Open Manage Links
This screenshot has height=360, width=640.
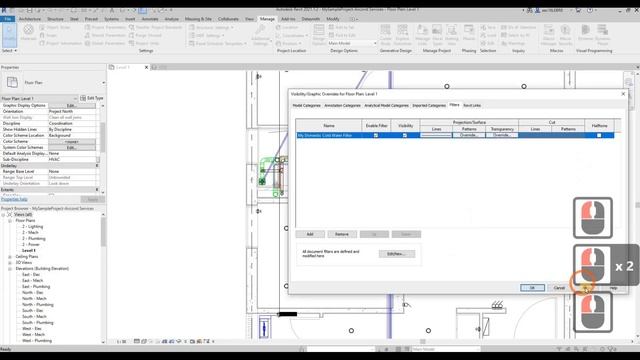point(422,35)
